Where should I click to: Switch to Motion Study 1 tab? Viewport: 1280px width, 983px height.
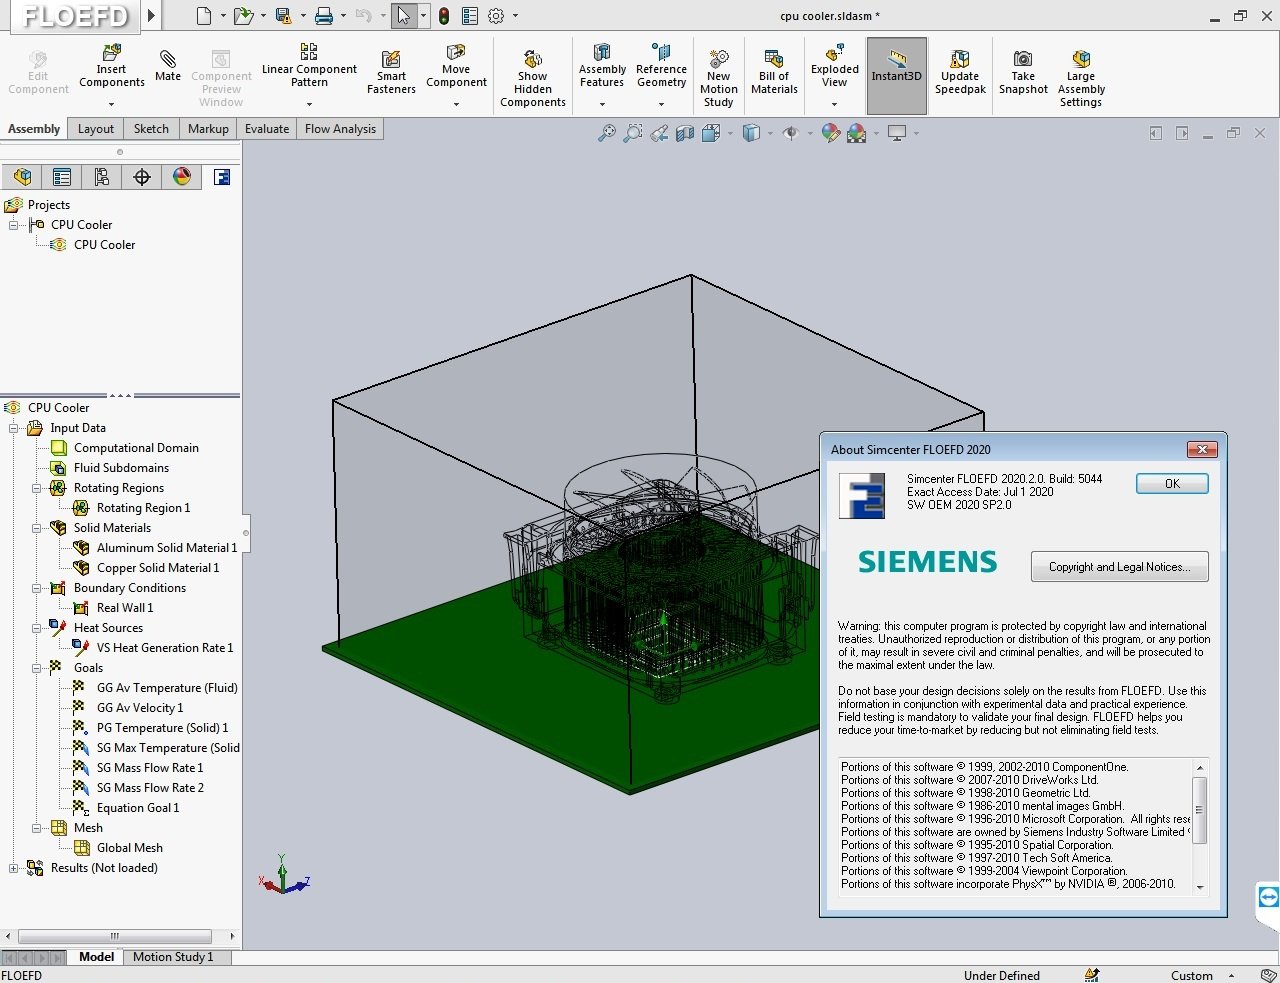click(173, 957)
